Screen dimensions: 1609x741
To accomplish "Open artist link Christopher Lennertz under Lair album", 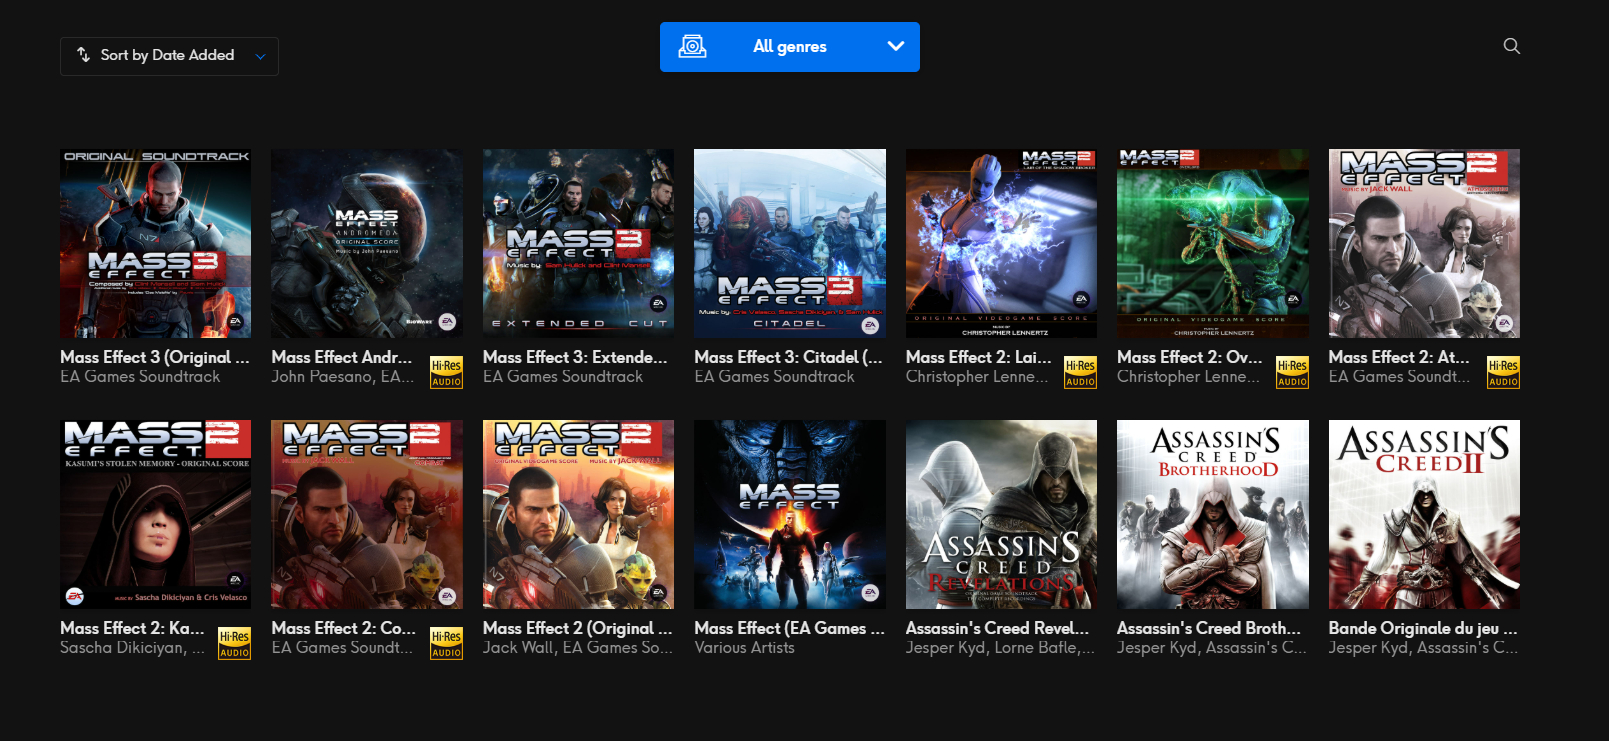I will click(976, 377).
